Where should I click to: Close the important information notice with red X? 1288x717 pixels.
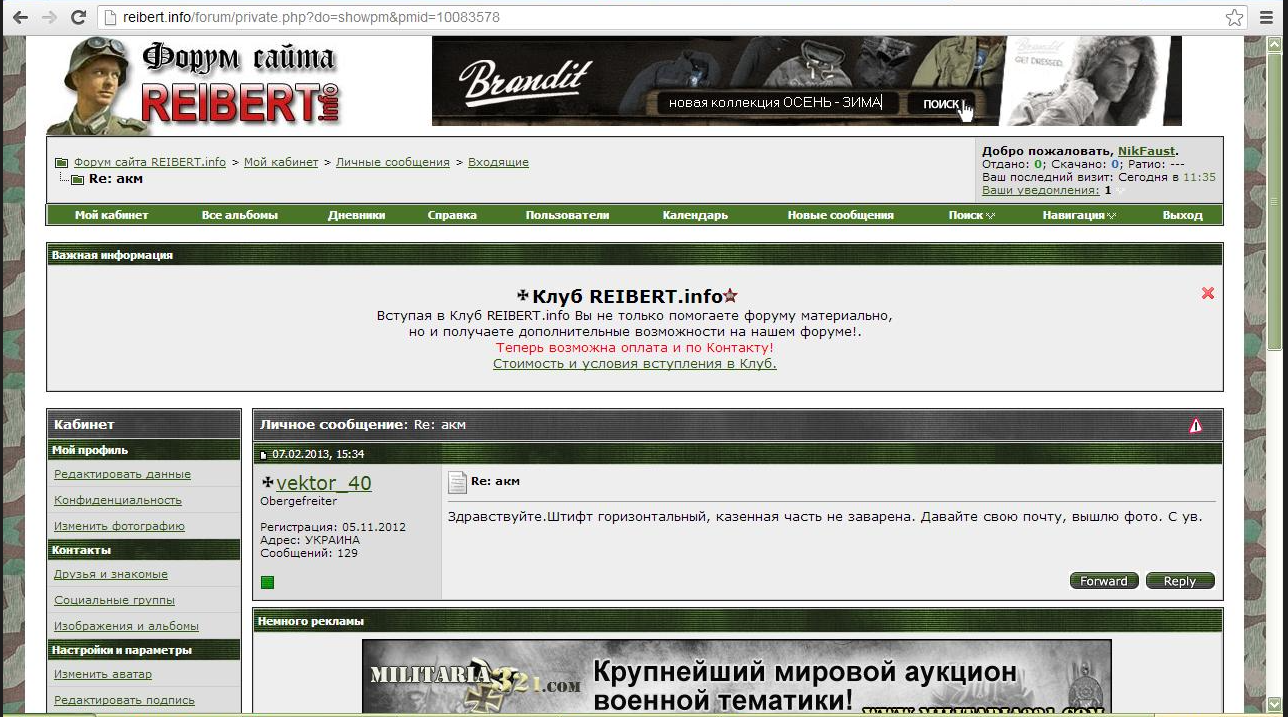[x=1208, y=293]
